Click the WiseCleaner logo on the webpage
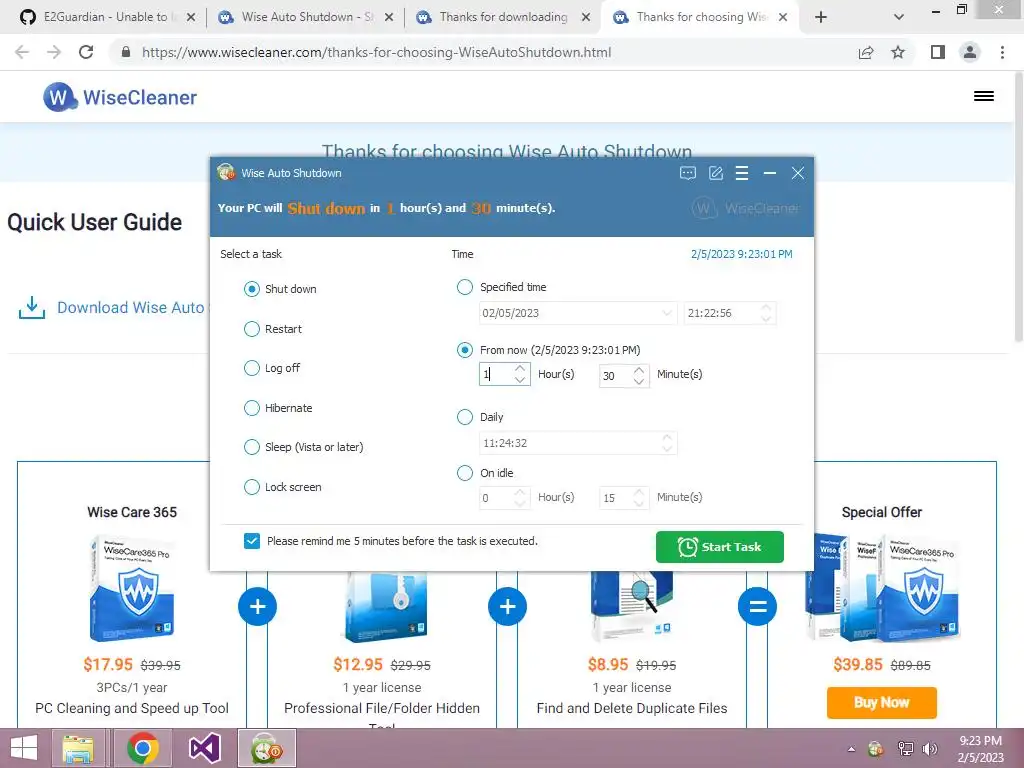Viewport: 1024px width, 768px height. (x=120, y=97)
